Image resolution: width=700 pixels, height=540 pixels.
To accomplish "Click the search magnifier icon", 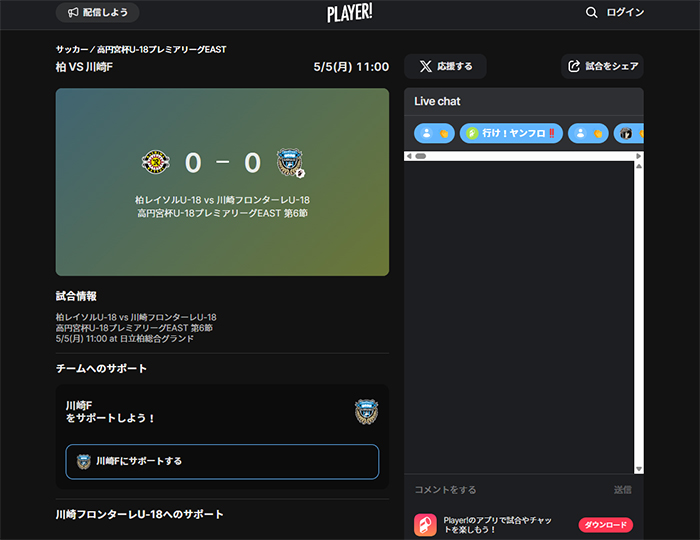I will [591, 12].
